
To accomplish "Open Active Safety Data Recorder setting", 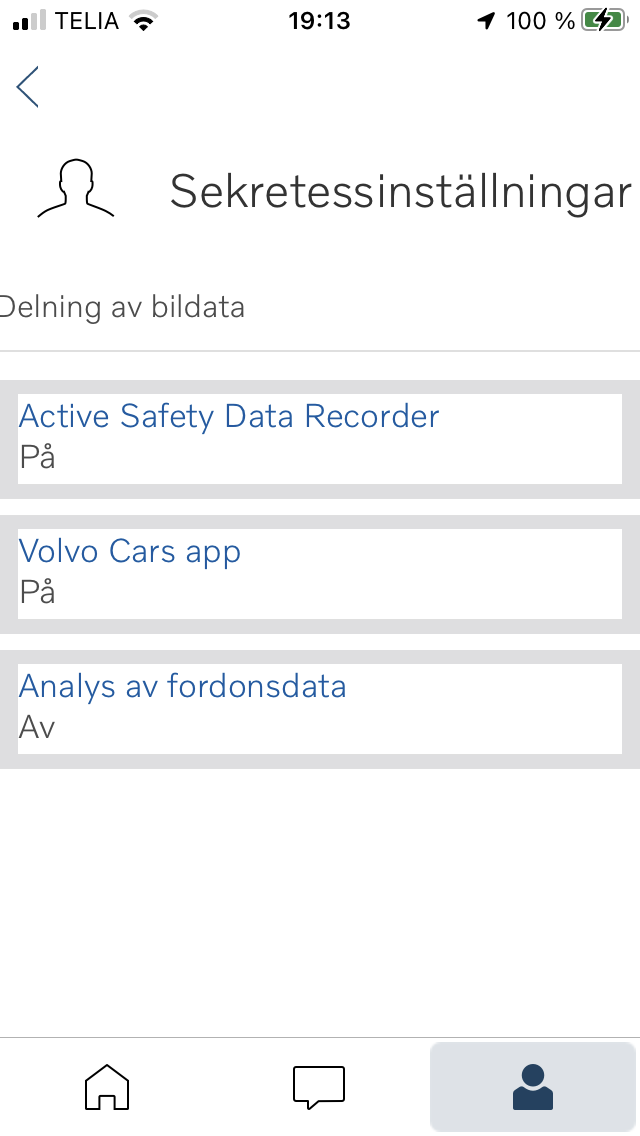I will pyautogui.click(x=320, y=438).
